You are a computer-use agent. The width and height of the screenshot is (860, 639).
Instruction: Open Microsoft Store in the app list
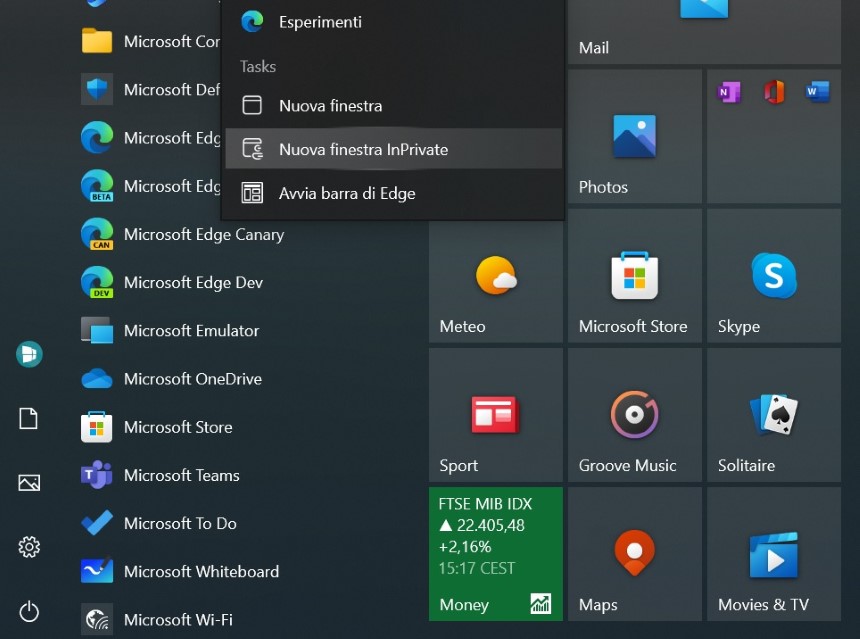coord(157,427)
